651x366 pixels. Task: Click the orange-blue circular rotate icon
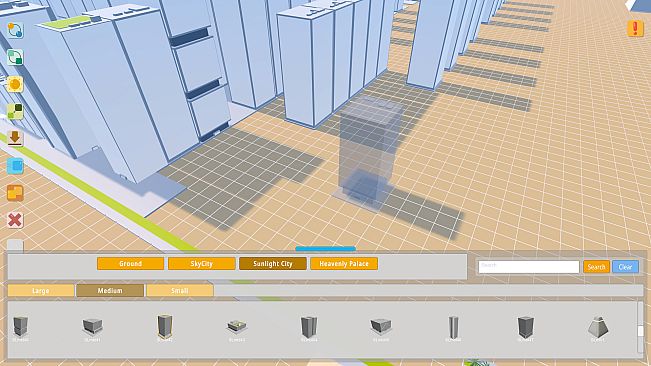(15, 30)
